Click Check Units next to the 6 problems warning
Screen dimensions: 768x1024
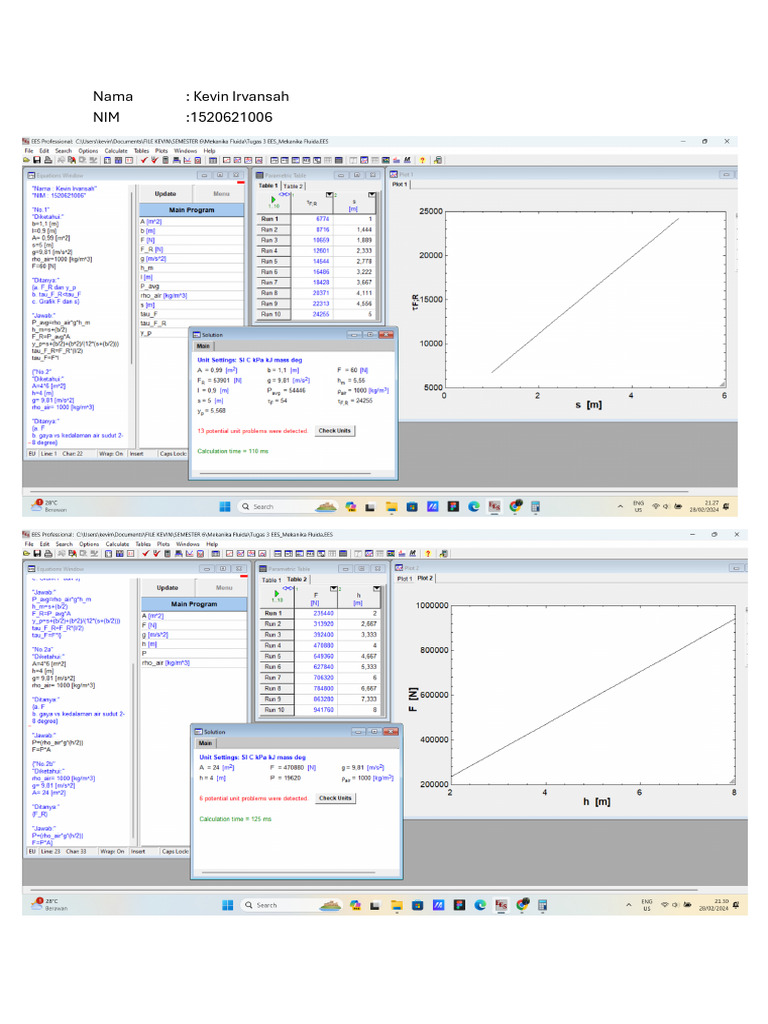335,798
